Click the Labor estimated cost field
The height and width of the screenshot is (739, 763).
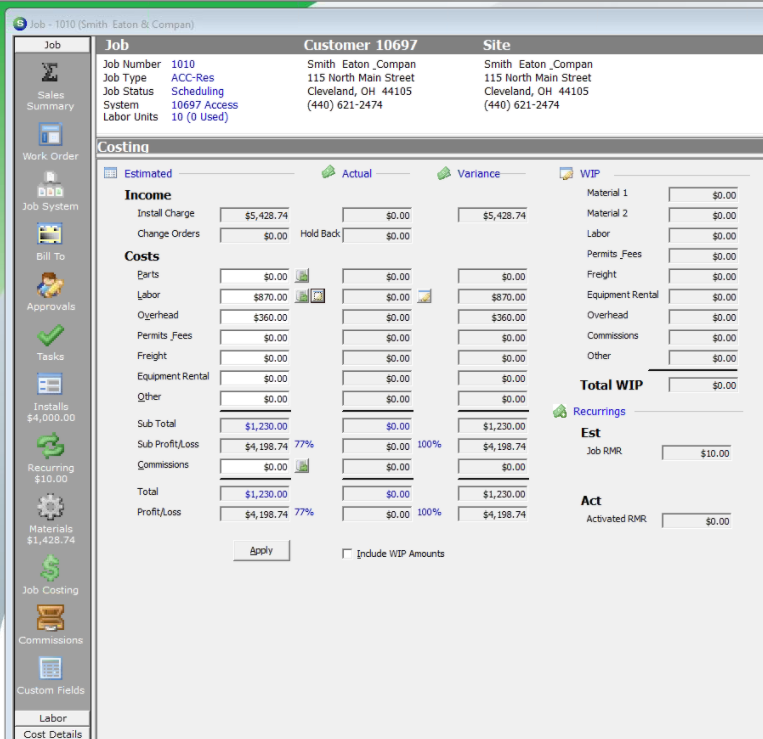point(254,297)
